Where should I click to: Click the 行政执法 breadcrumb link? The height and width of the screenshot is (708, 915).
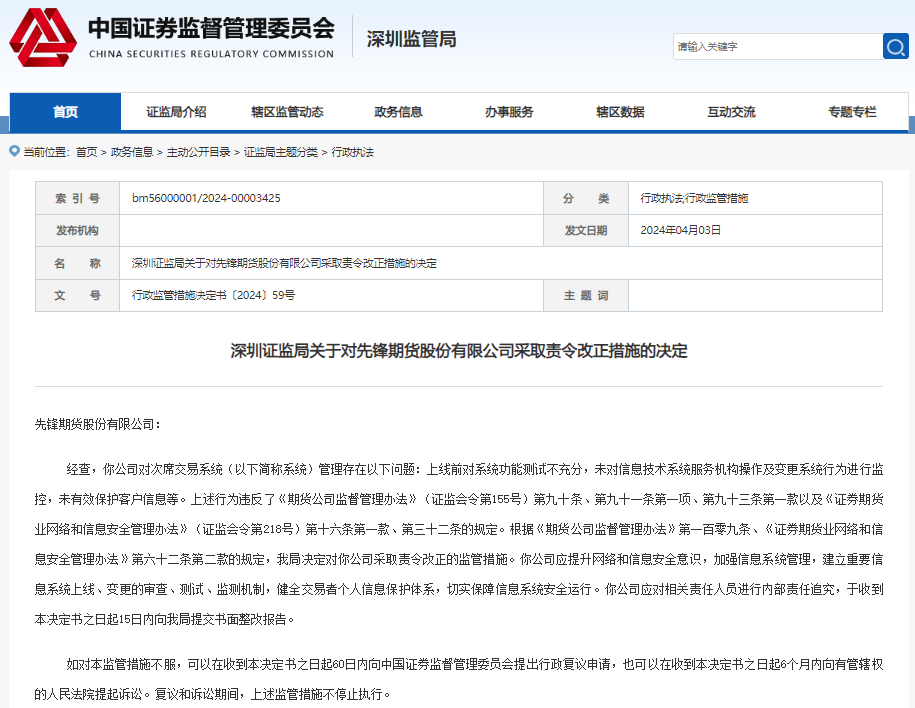pyautogui.click(x=352, y=152)
